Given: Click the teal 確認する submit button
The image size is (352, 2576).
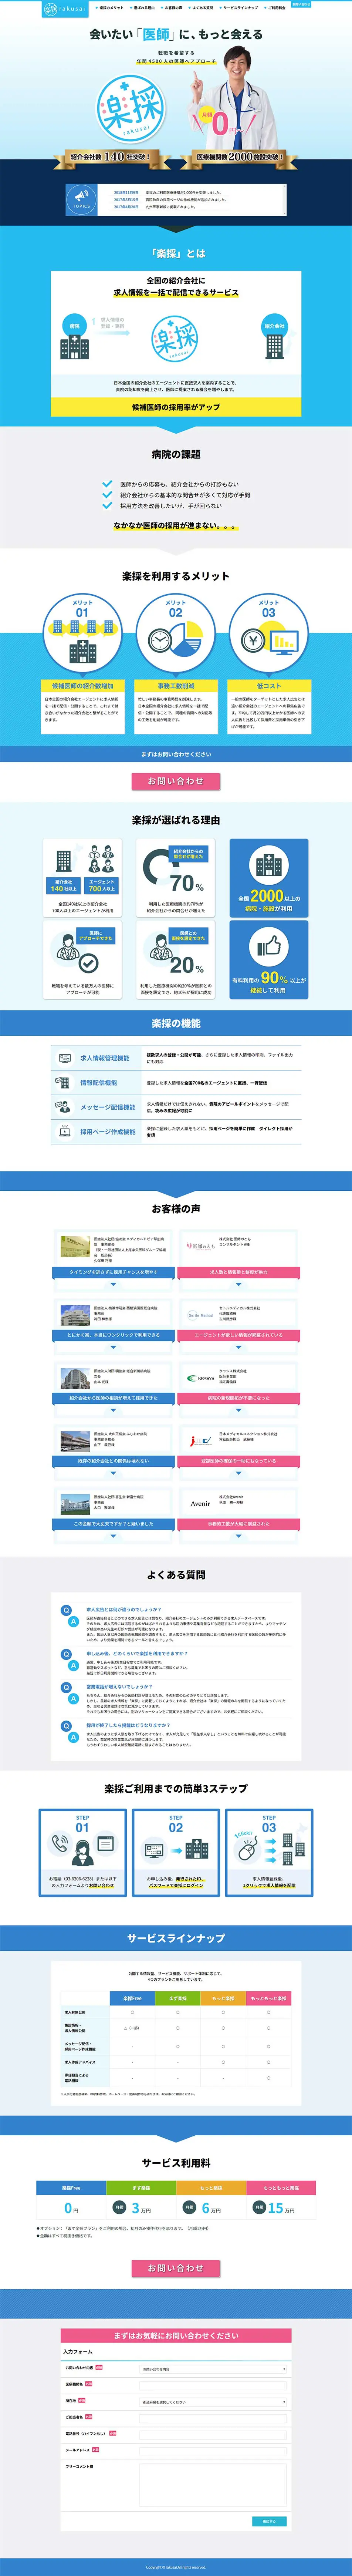Looking at the screenshot, I should click(269, 2521).
